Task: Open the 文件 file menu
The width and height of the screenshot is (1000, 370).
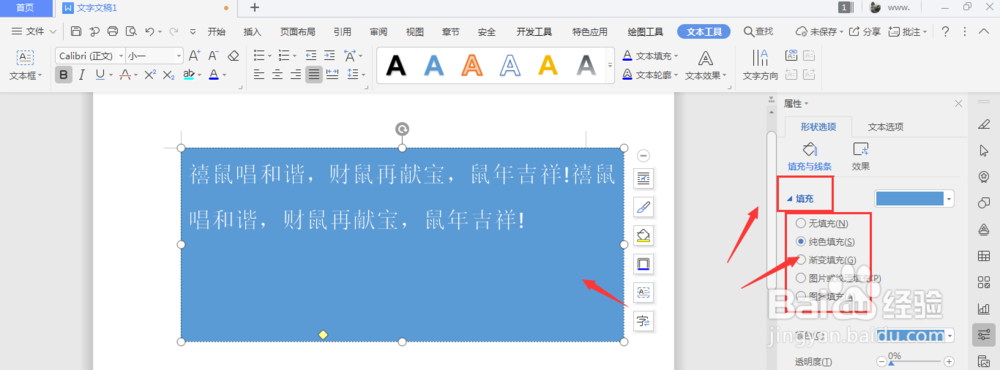Action: (x=34, y=31)
